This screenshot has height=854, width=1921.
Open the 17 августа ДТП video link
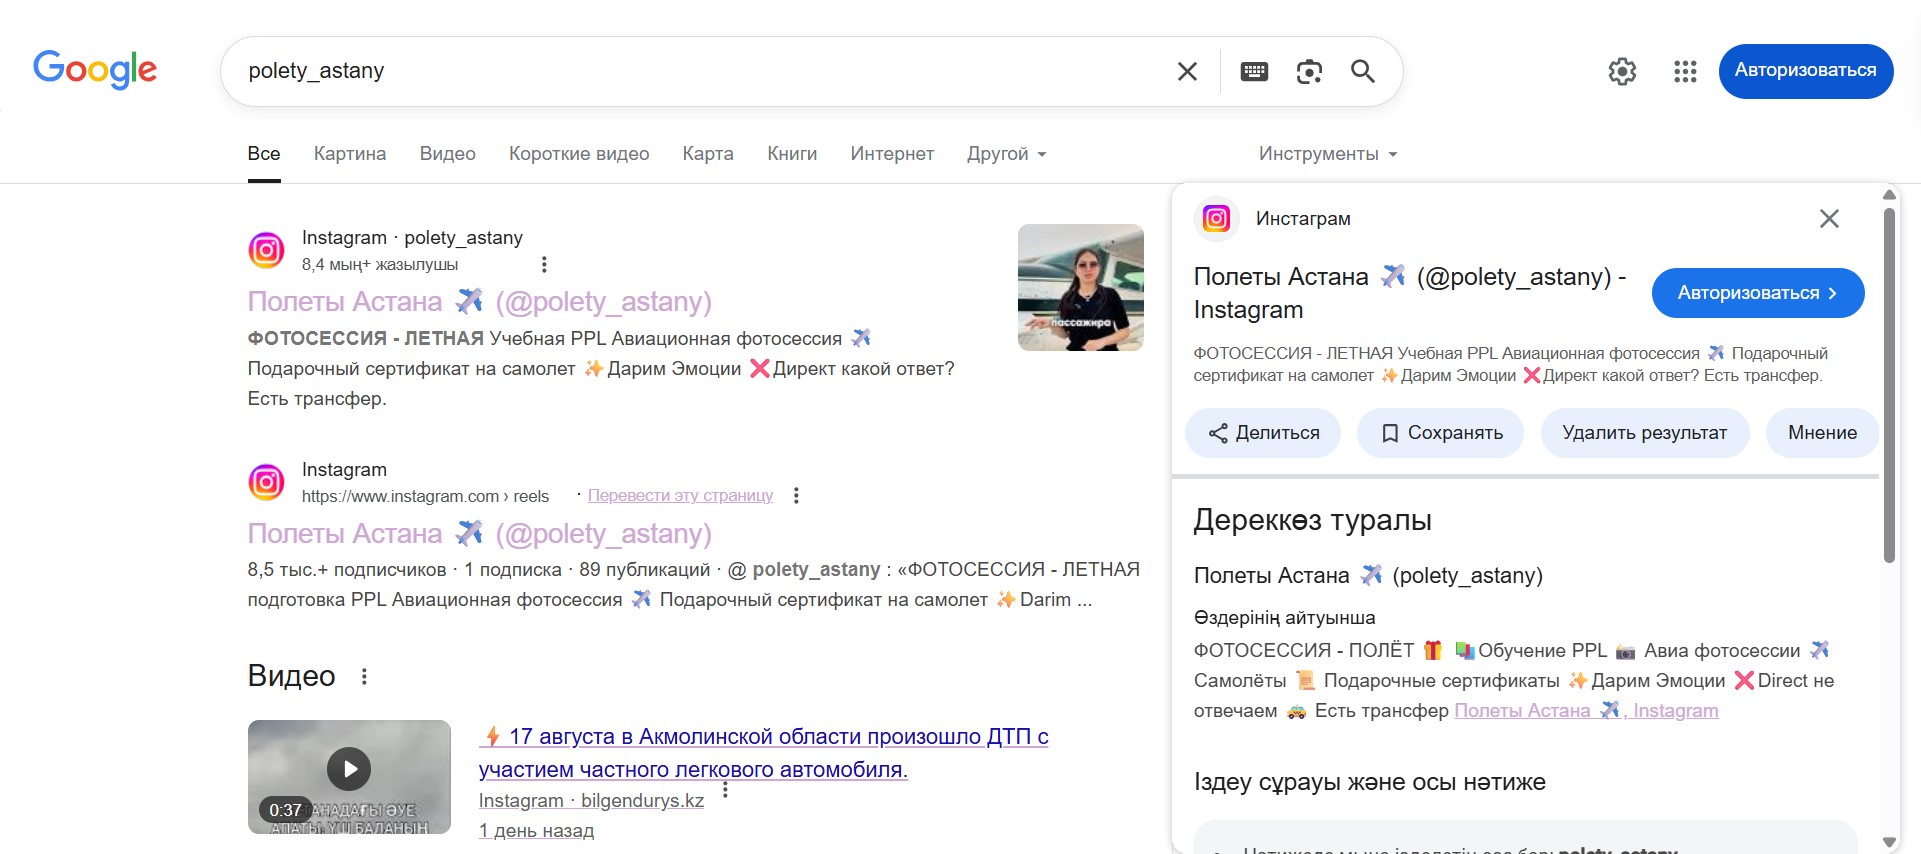tap(764, 753)
